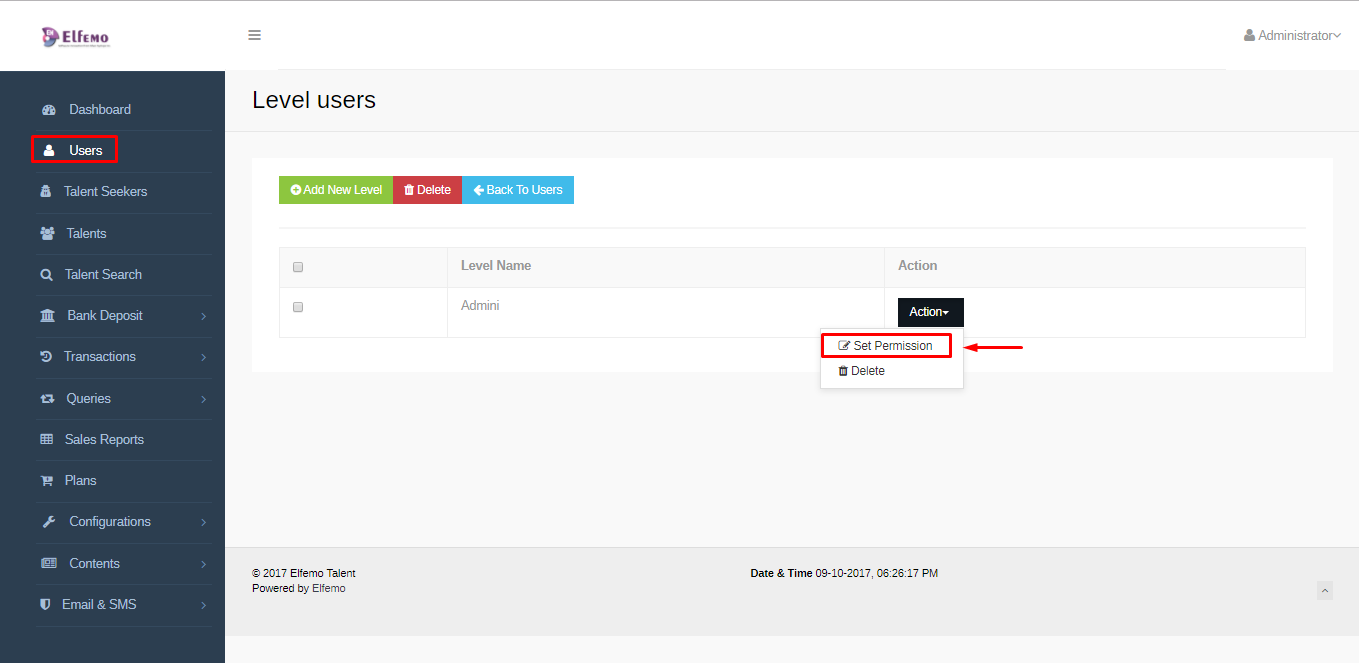Click the trash icon on red Delete button
The image size is (1359, 663).
pos(409,190)
